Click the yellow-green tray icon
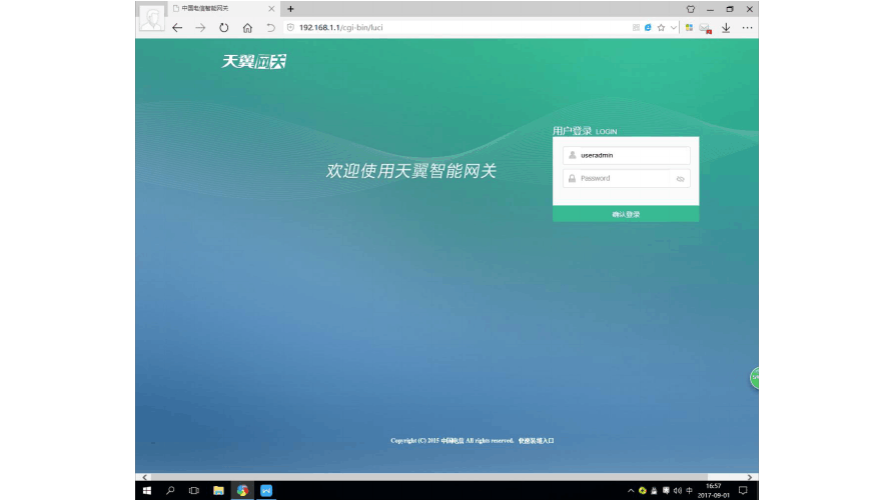The height and width of the screenshot is (500, 893). tap(642, 490)
